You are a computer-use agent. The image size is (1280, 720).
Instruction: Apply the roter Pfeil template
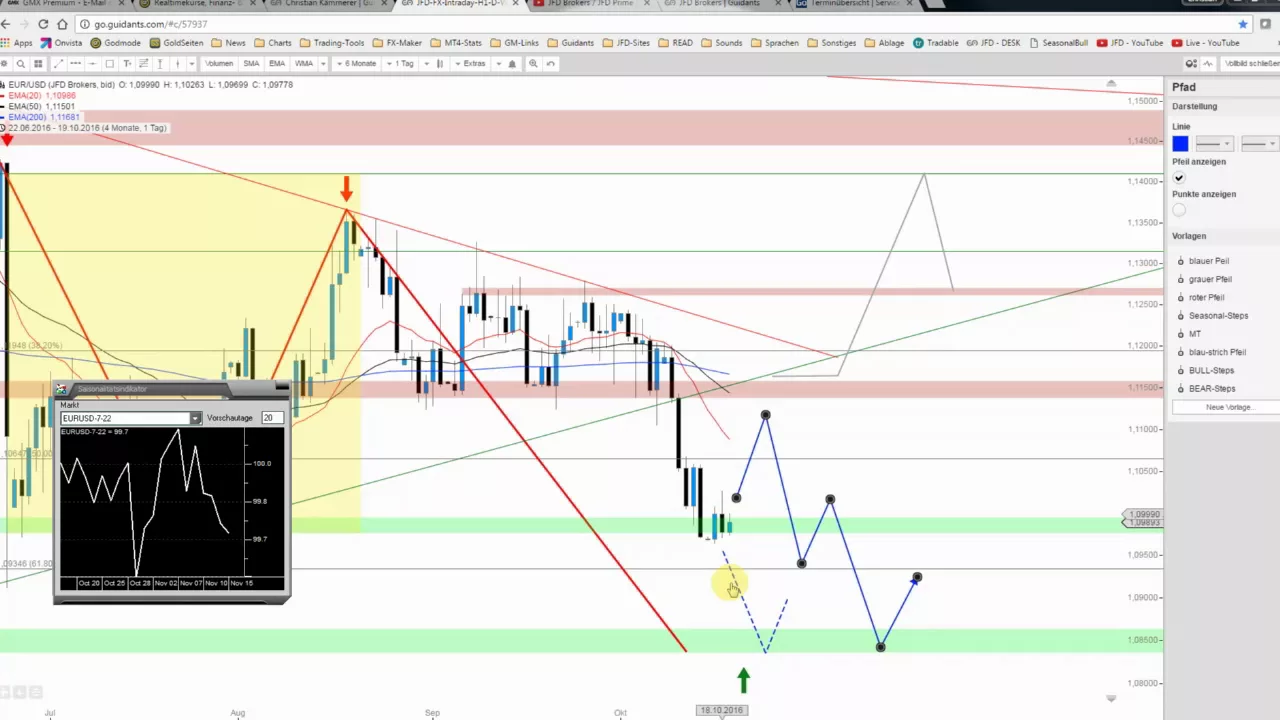[1206, 297]
